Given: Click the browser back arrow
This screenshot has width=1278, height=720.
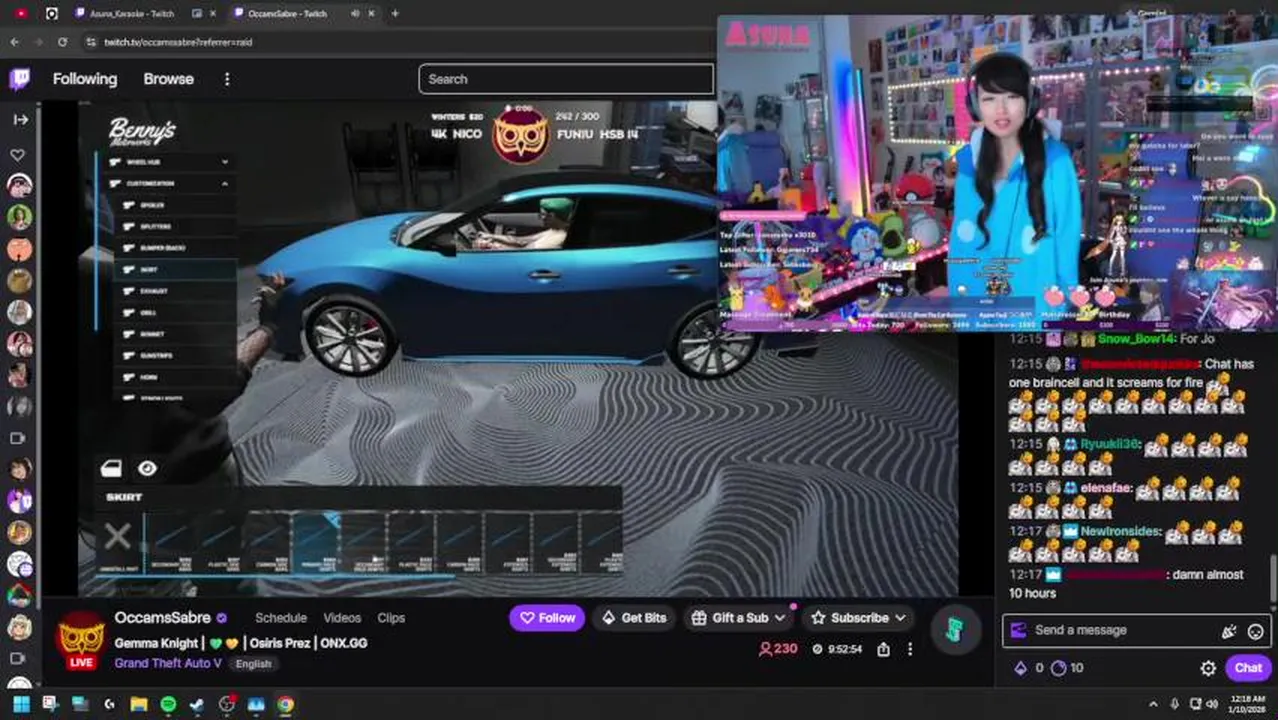Looking at the screenshot, I should click(14, 42).
